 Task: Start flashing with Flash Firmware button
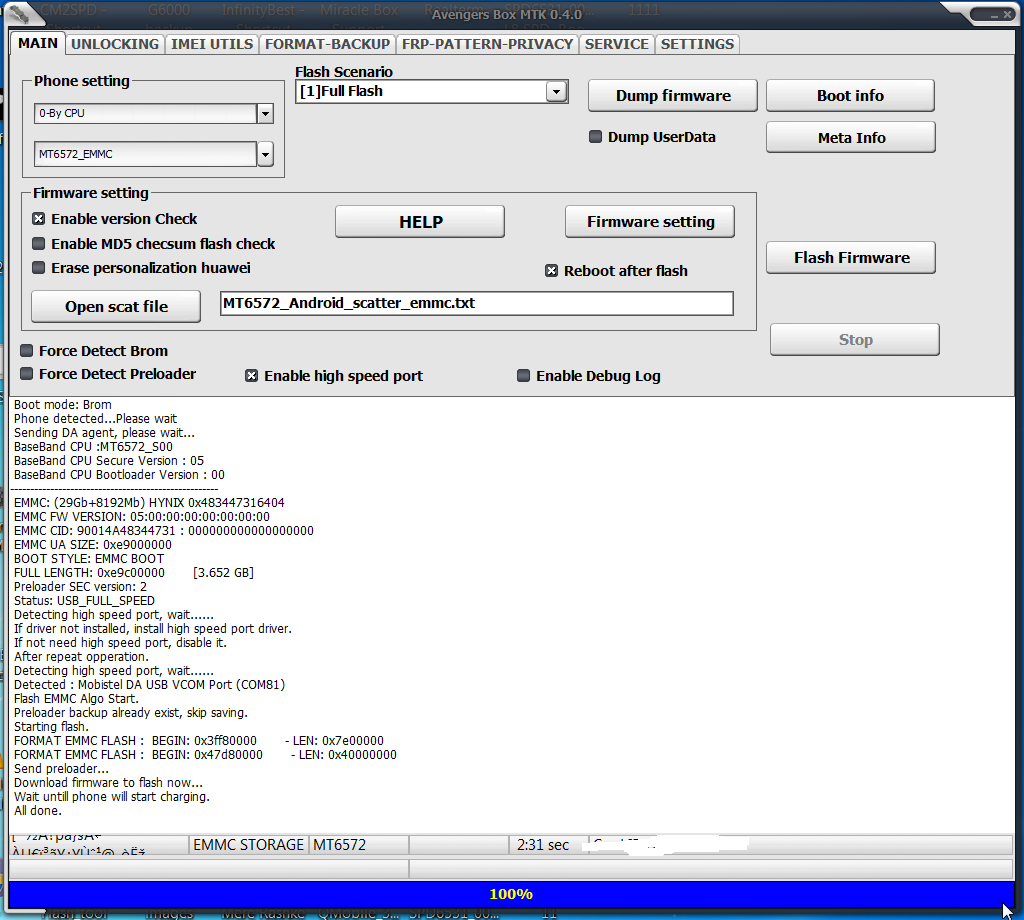coord(850,258)
